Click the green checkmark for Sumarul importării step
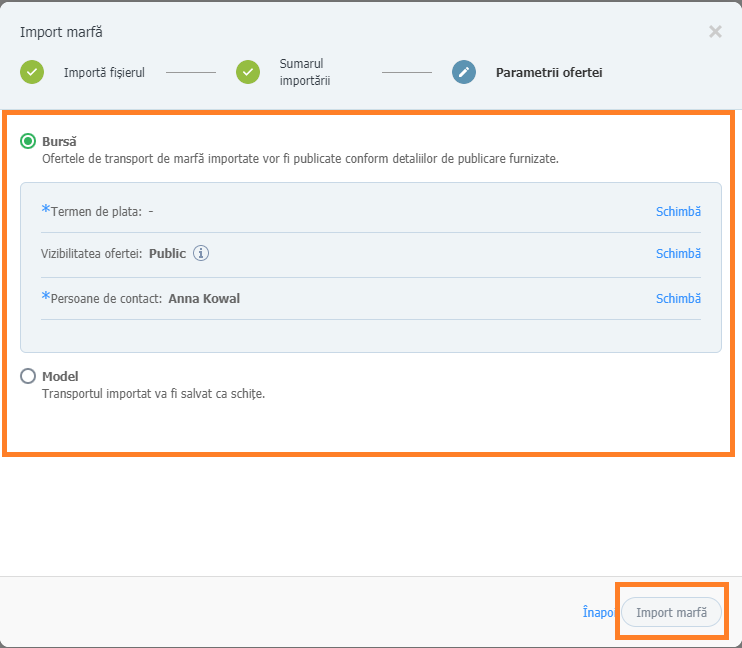 [x=248, y=72]
